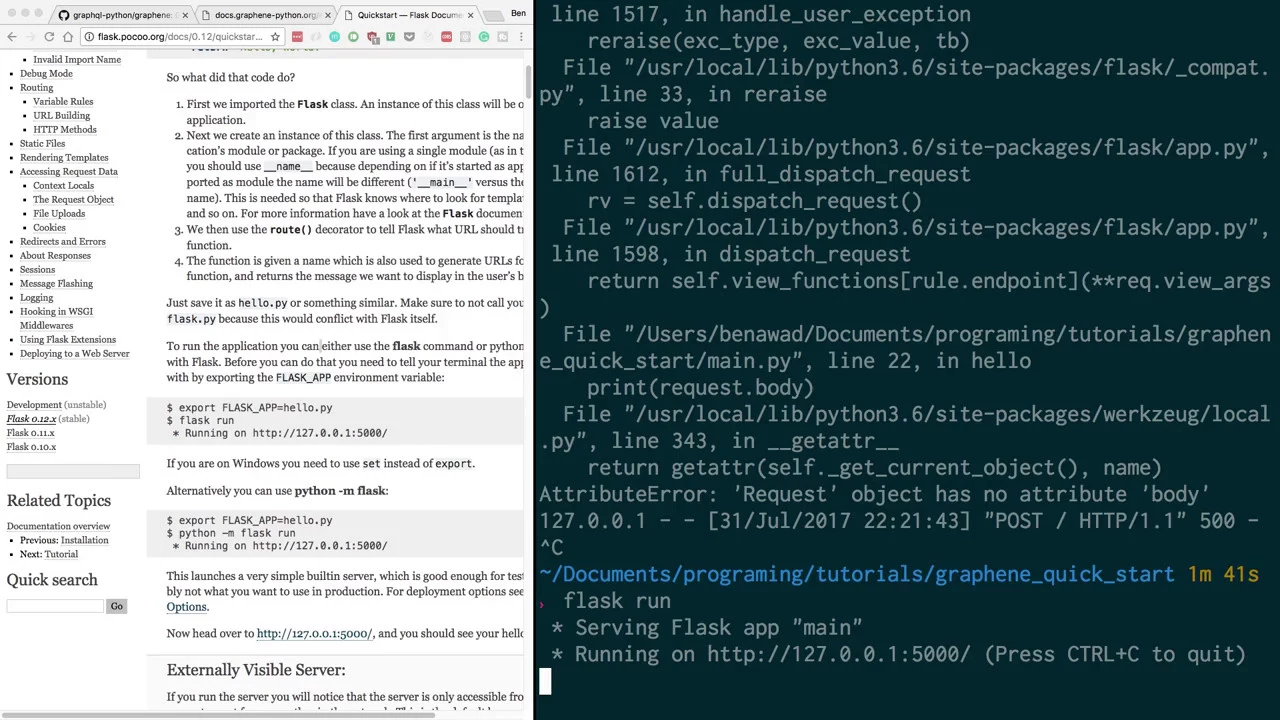Click the browser forward arrow
The image size is (1280, 720).
30,37
